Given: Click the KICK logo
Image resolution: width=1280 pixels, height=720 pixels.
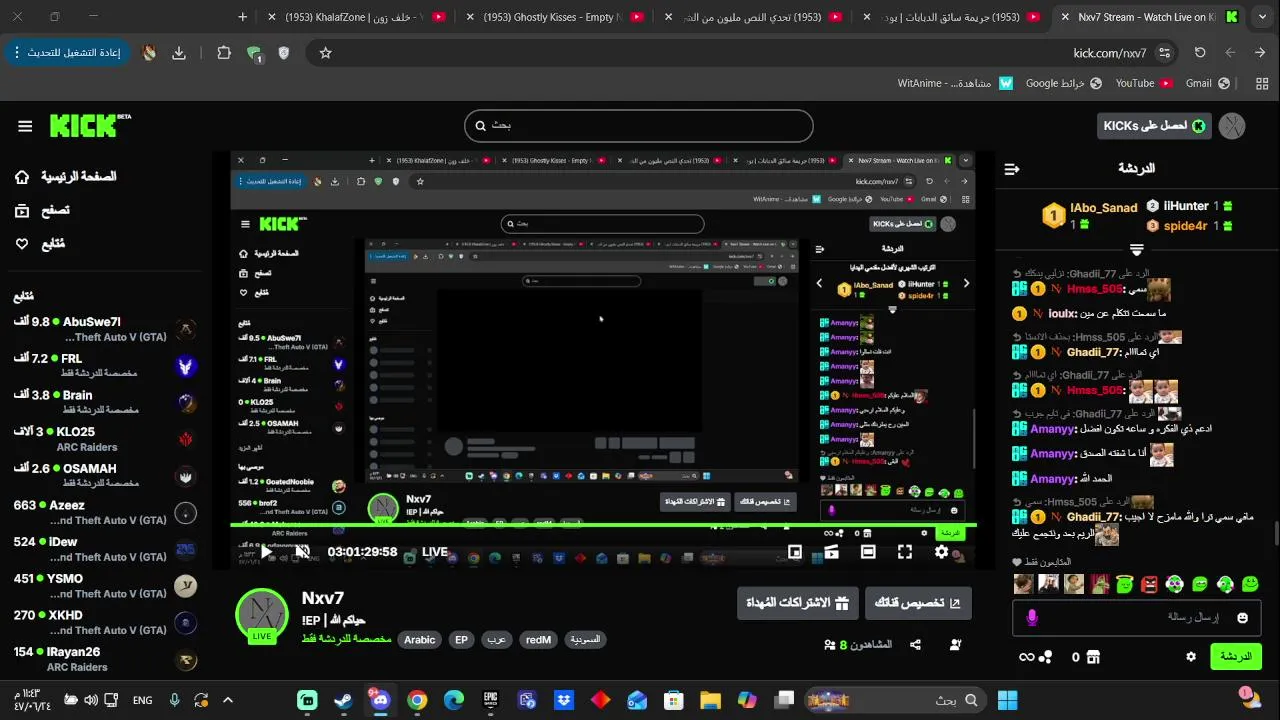Looking at the screenshot, I should [89, 126].
